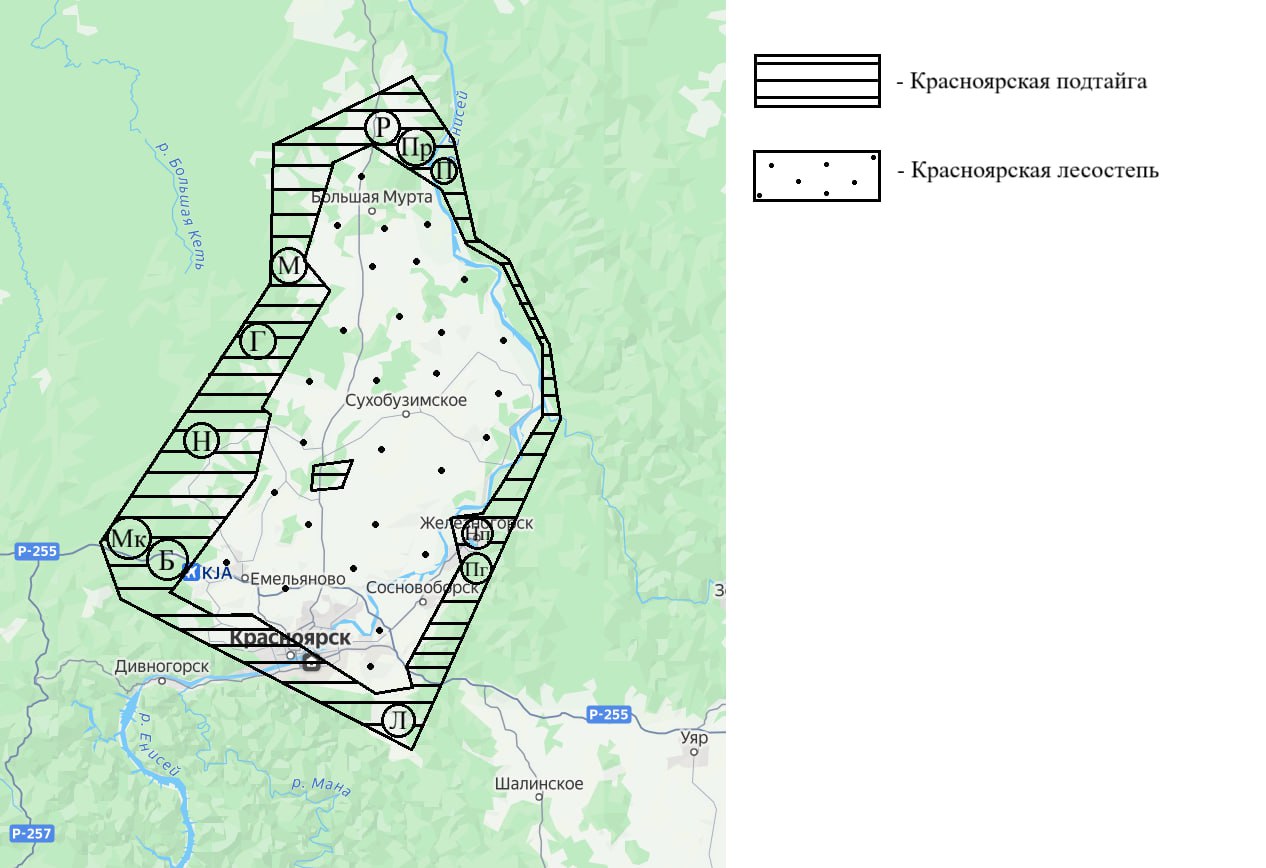This screenshot has height=868, width=1266.
Task: Click the hatched swatch for Красноярская подтайга
Action: pyautogui.click(x=815, y=80)
